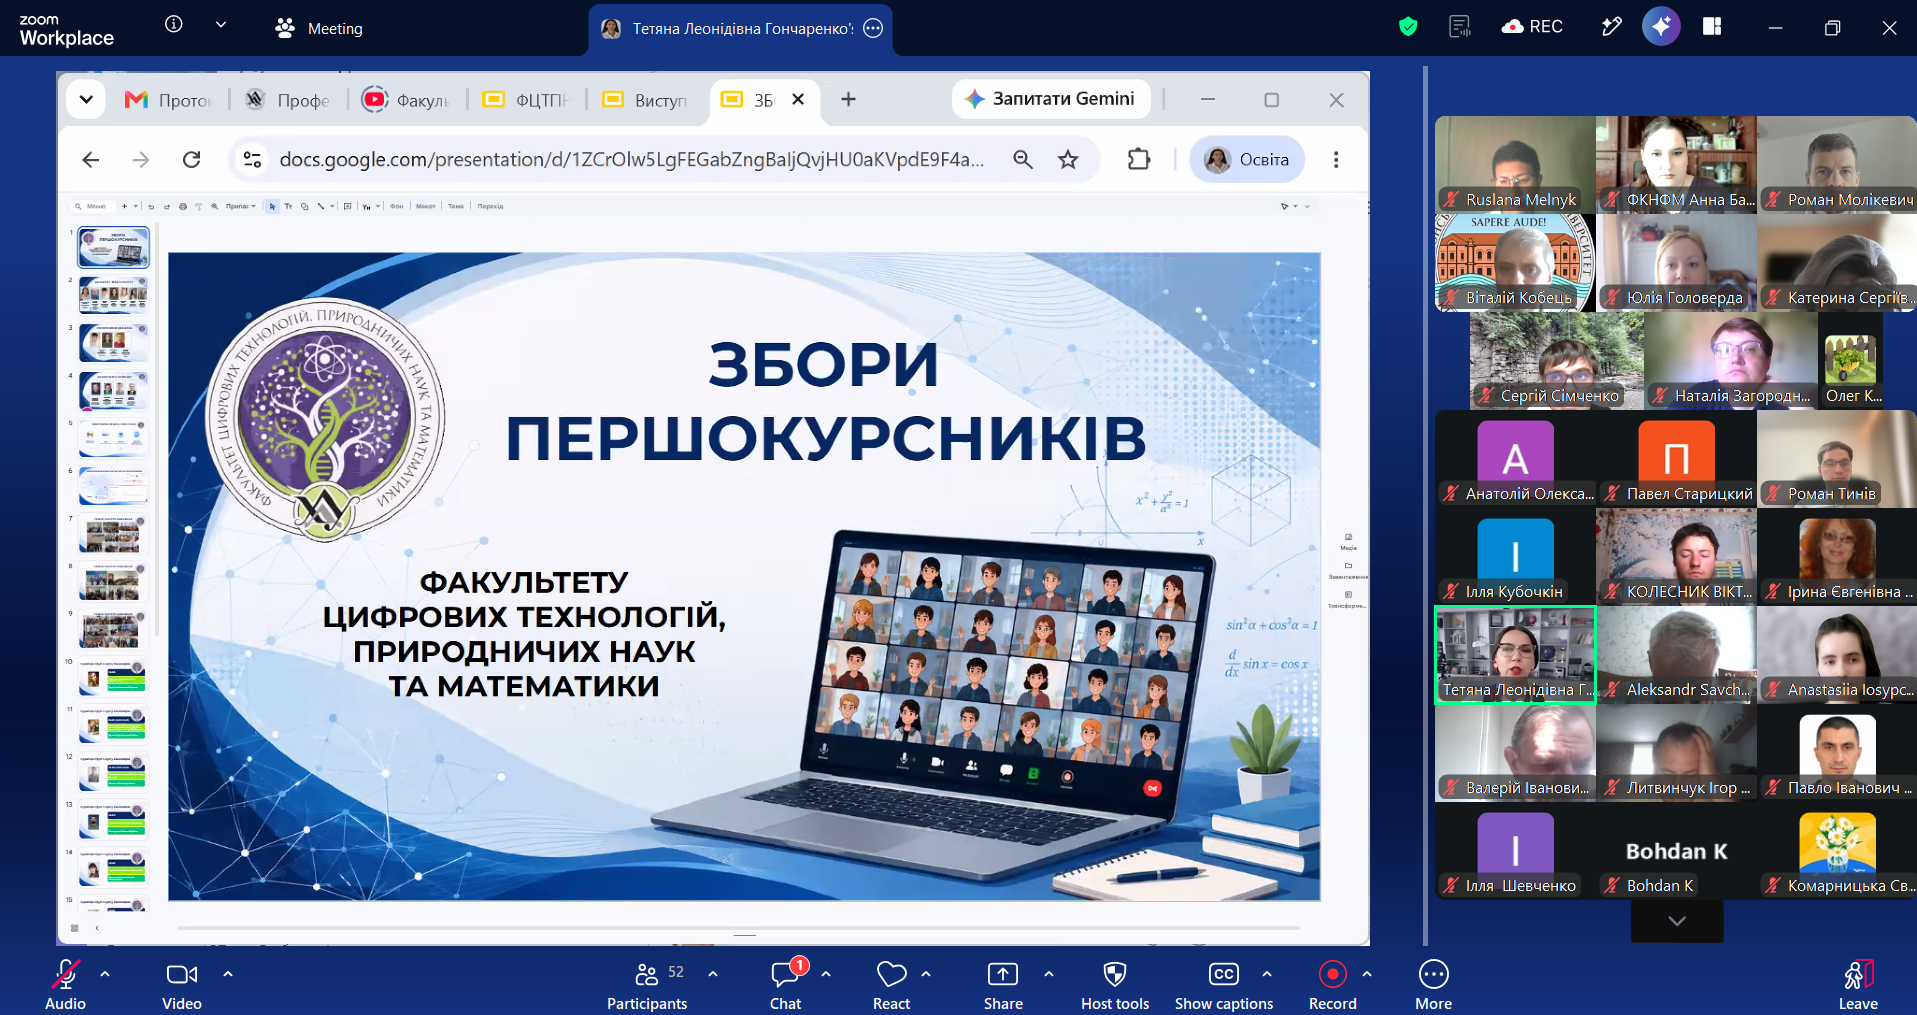This screenshot has width=1917, height=1015.
Task: Open a new browser tab
Action: pos(848,99)
